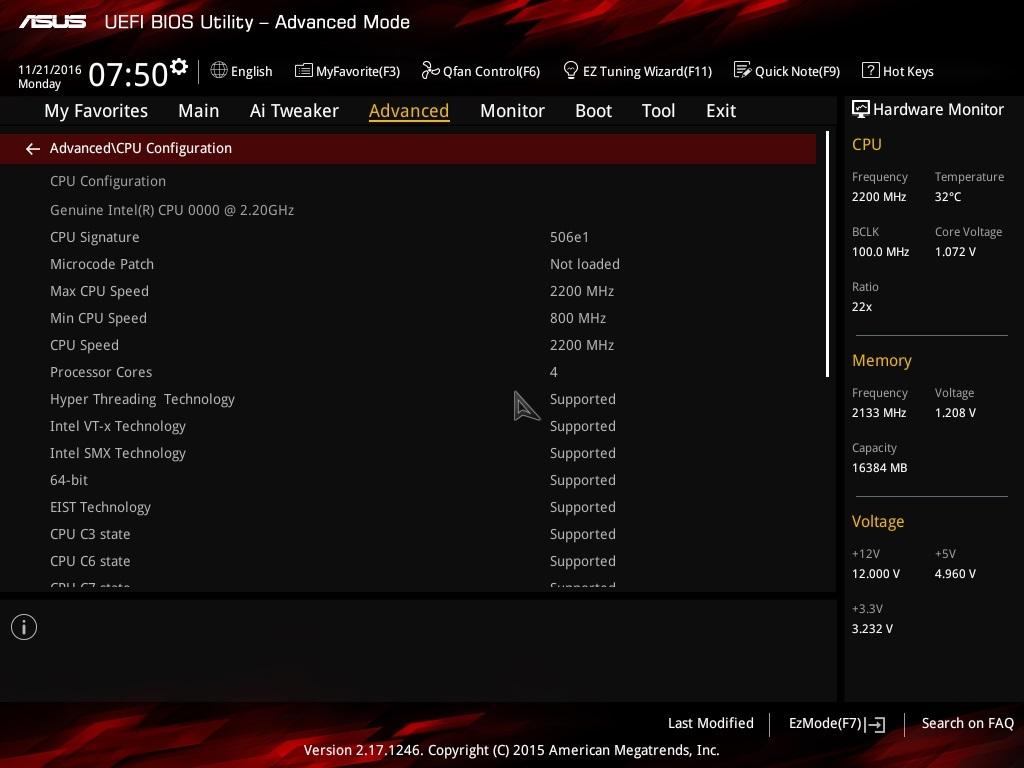The width and height of the screenshot is (1024, 768).
Task: Click the EZ Tuning Wizard lightbulb icon
Action: tap(570, 70)
